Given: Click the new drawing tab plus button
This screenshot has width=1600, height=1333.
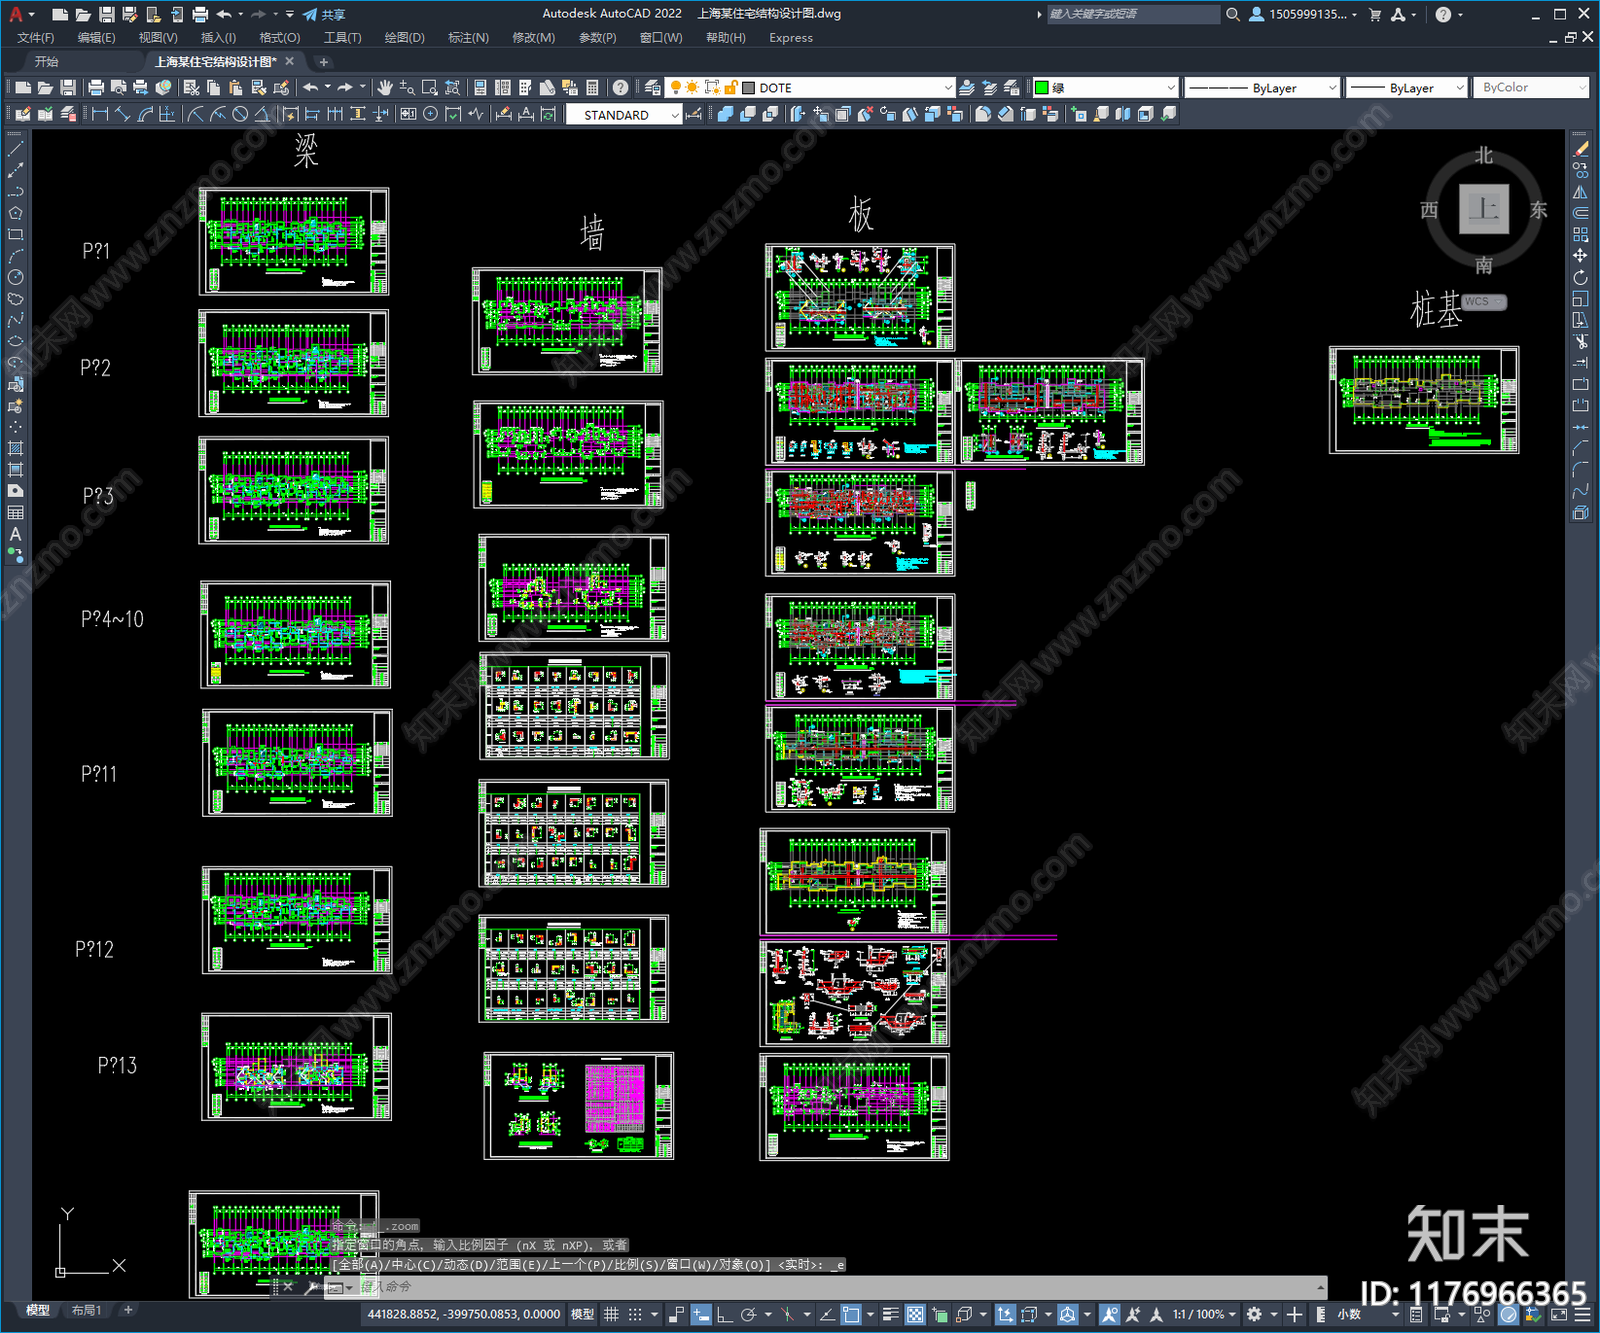Looking at the screenshot, I should click(323, 62).
